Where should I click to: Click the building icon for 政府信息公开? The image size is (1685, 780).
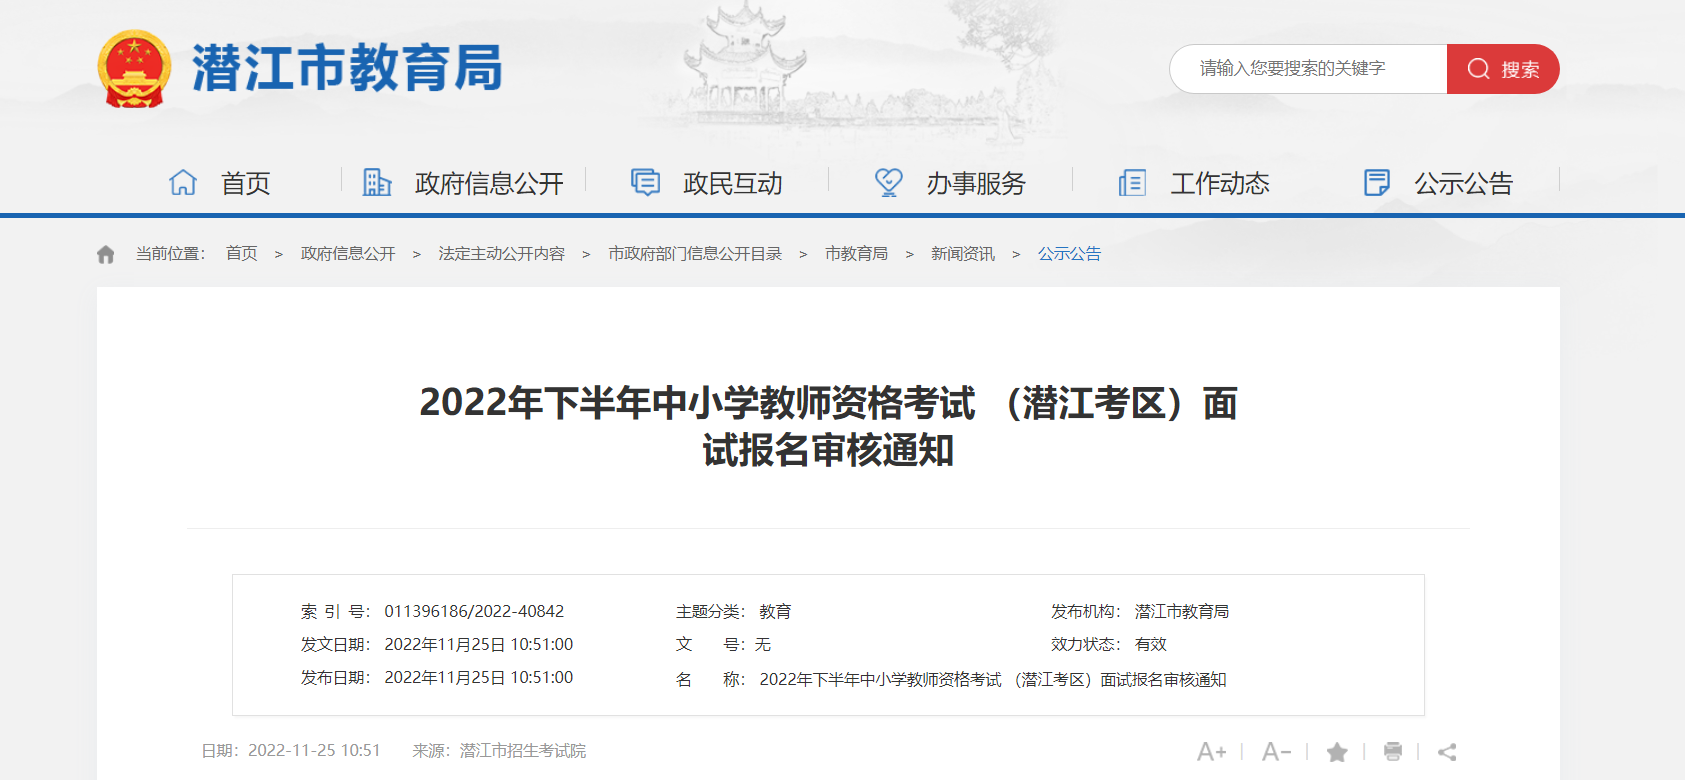click(x=376, y=183)
